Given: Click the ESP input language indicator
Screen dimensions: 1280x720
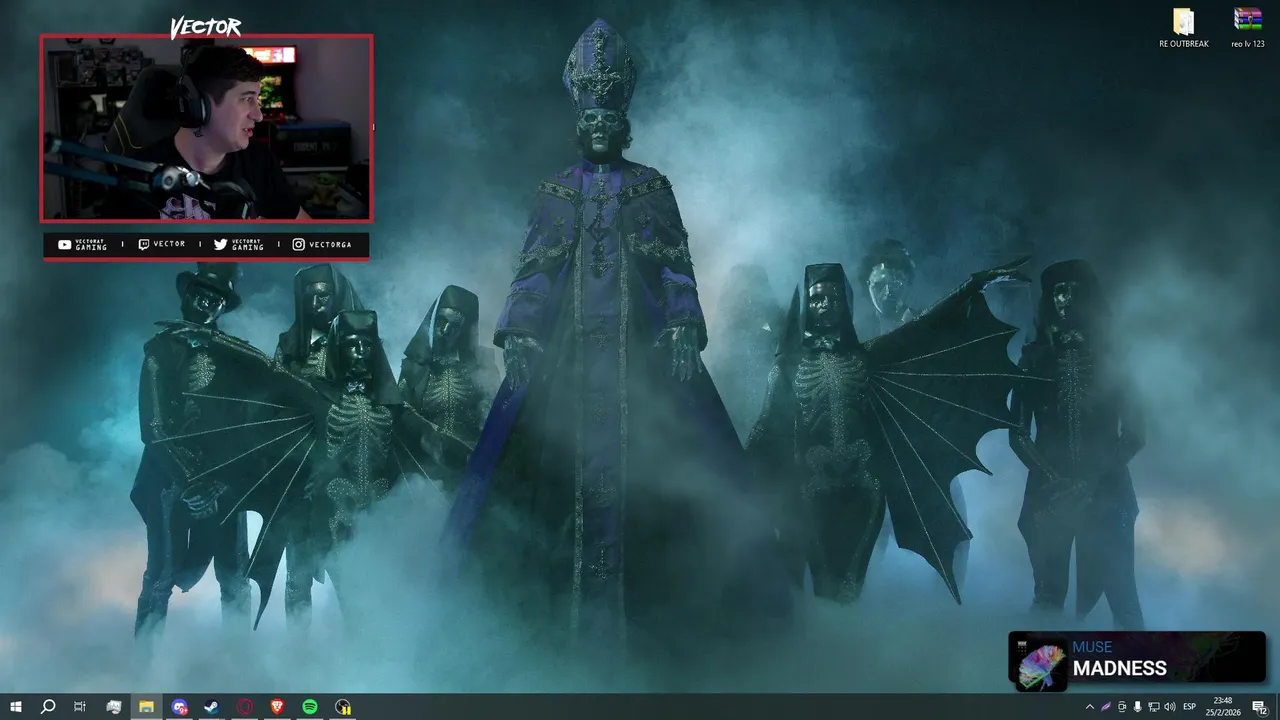Looking at the screenshot, I should point(1190,707).
